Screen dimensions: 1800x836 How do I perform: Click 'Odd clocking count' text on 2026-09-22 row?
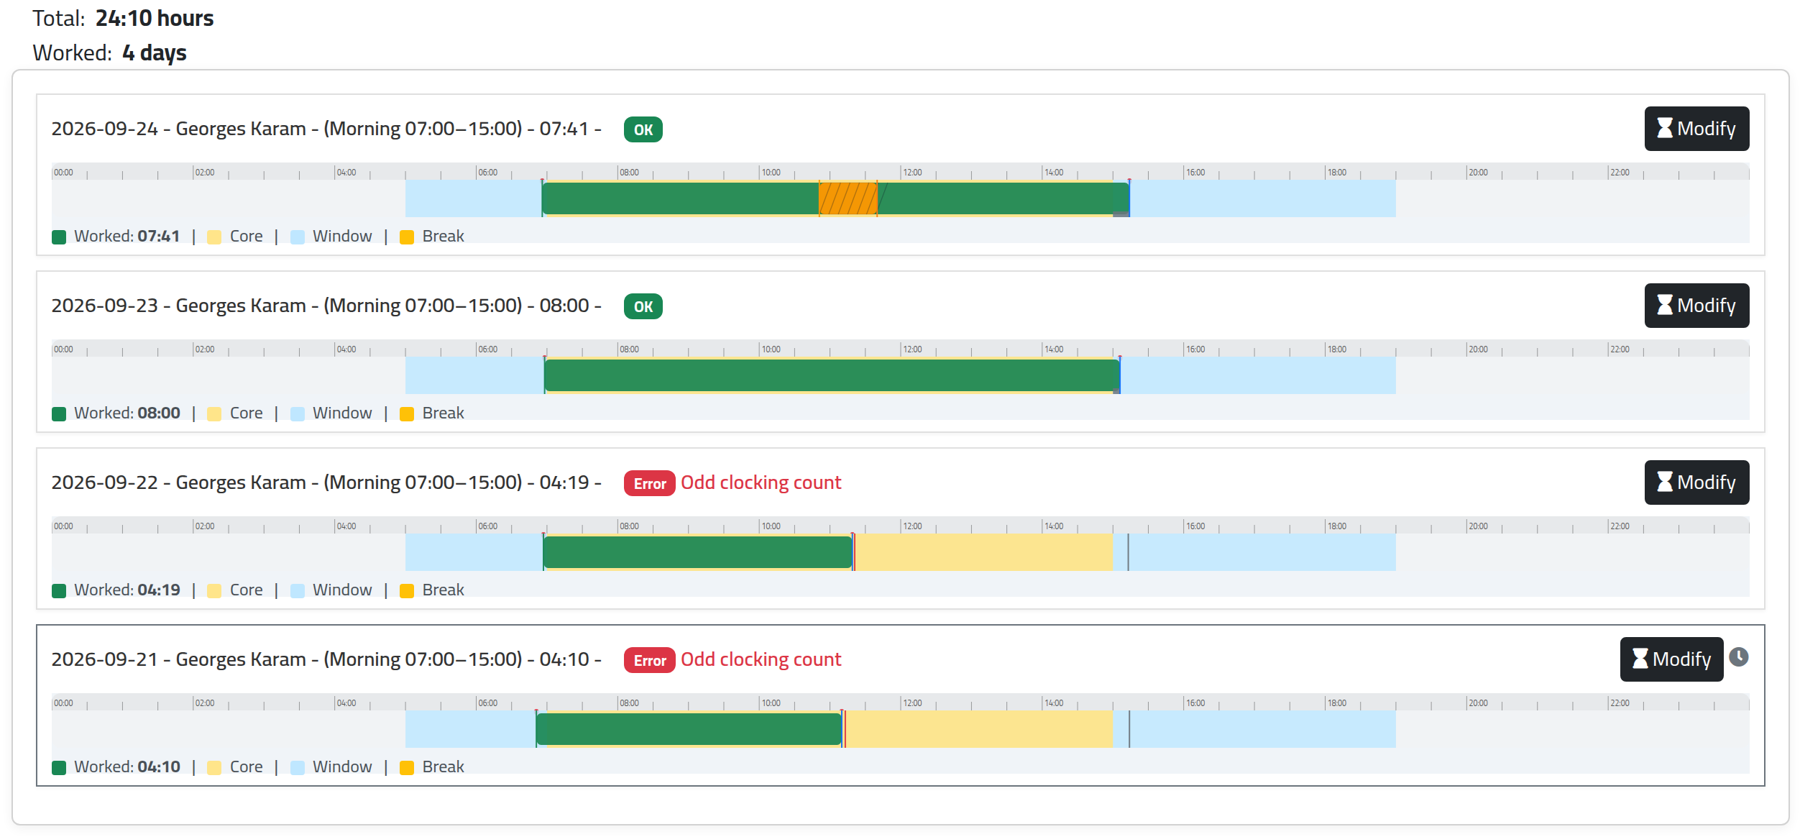(x=761, y=483)
